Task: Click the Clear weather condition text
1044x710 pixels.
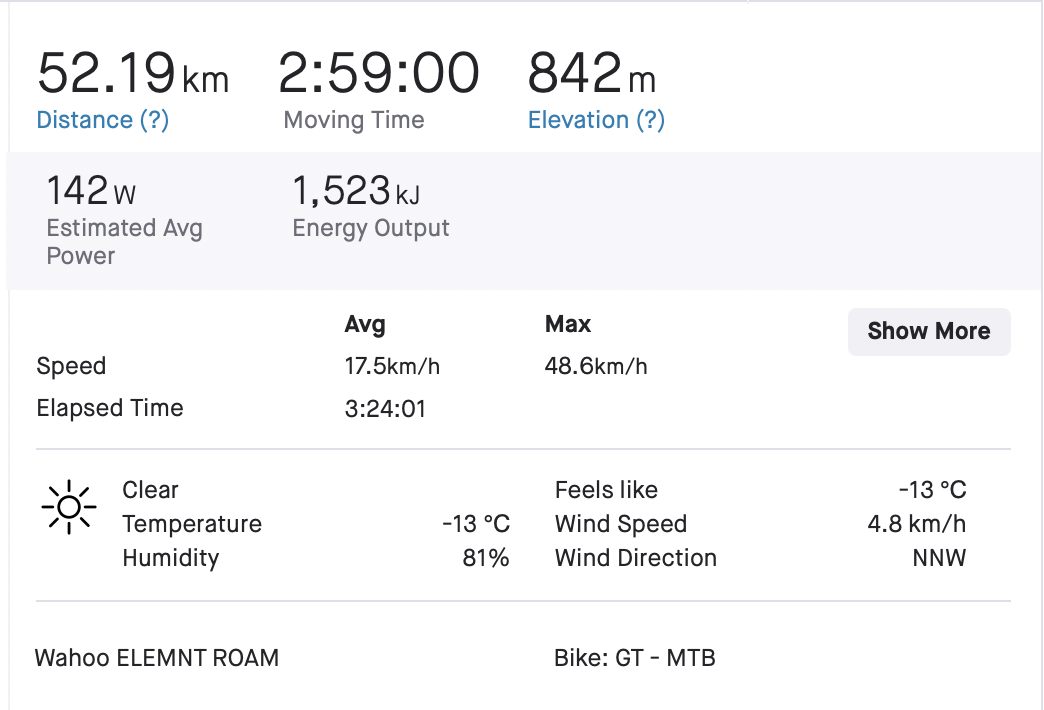Action: pyautogui.click(x=150, y=490)
